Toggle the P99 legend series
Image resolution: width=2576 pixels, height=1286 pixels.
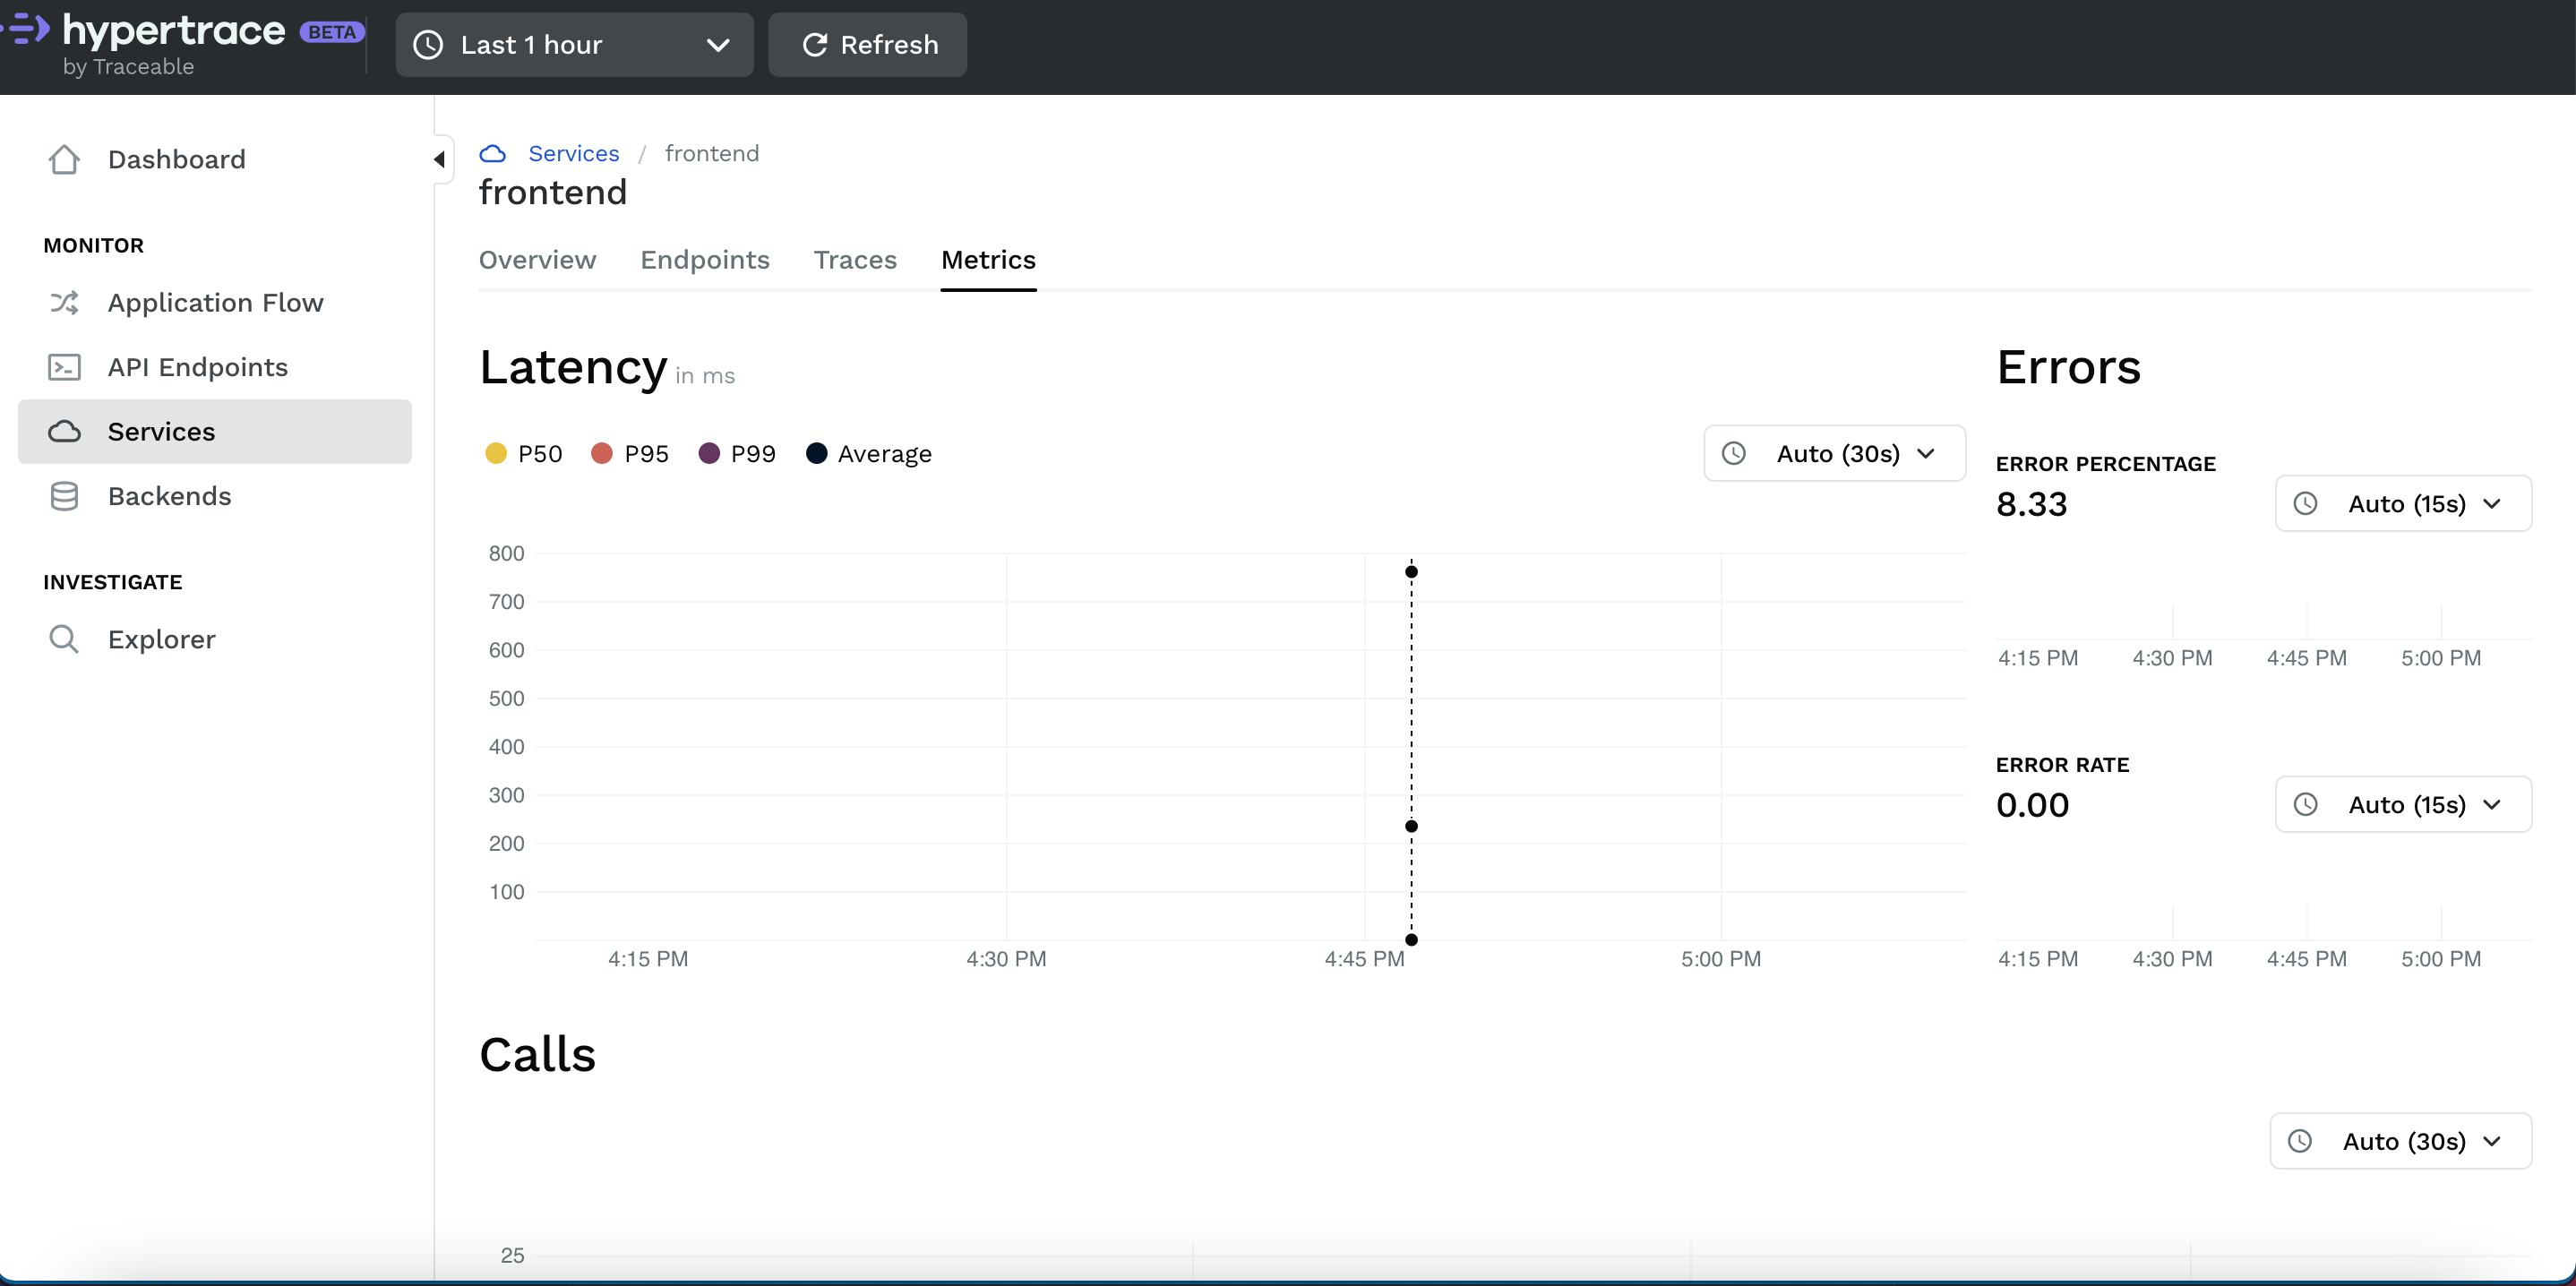click(737, 454)
